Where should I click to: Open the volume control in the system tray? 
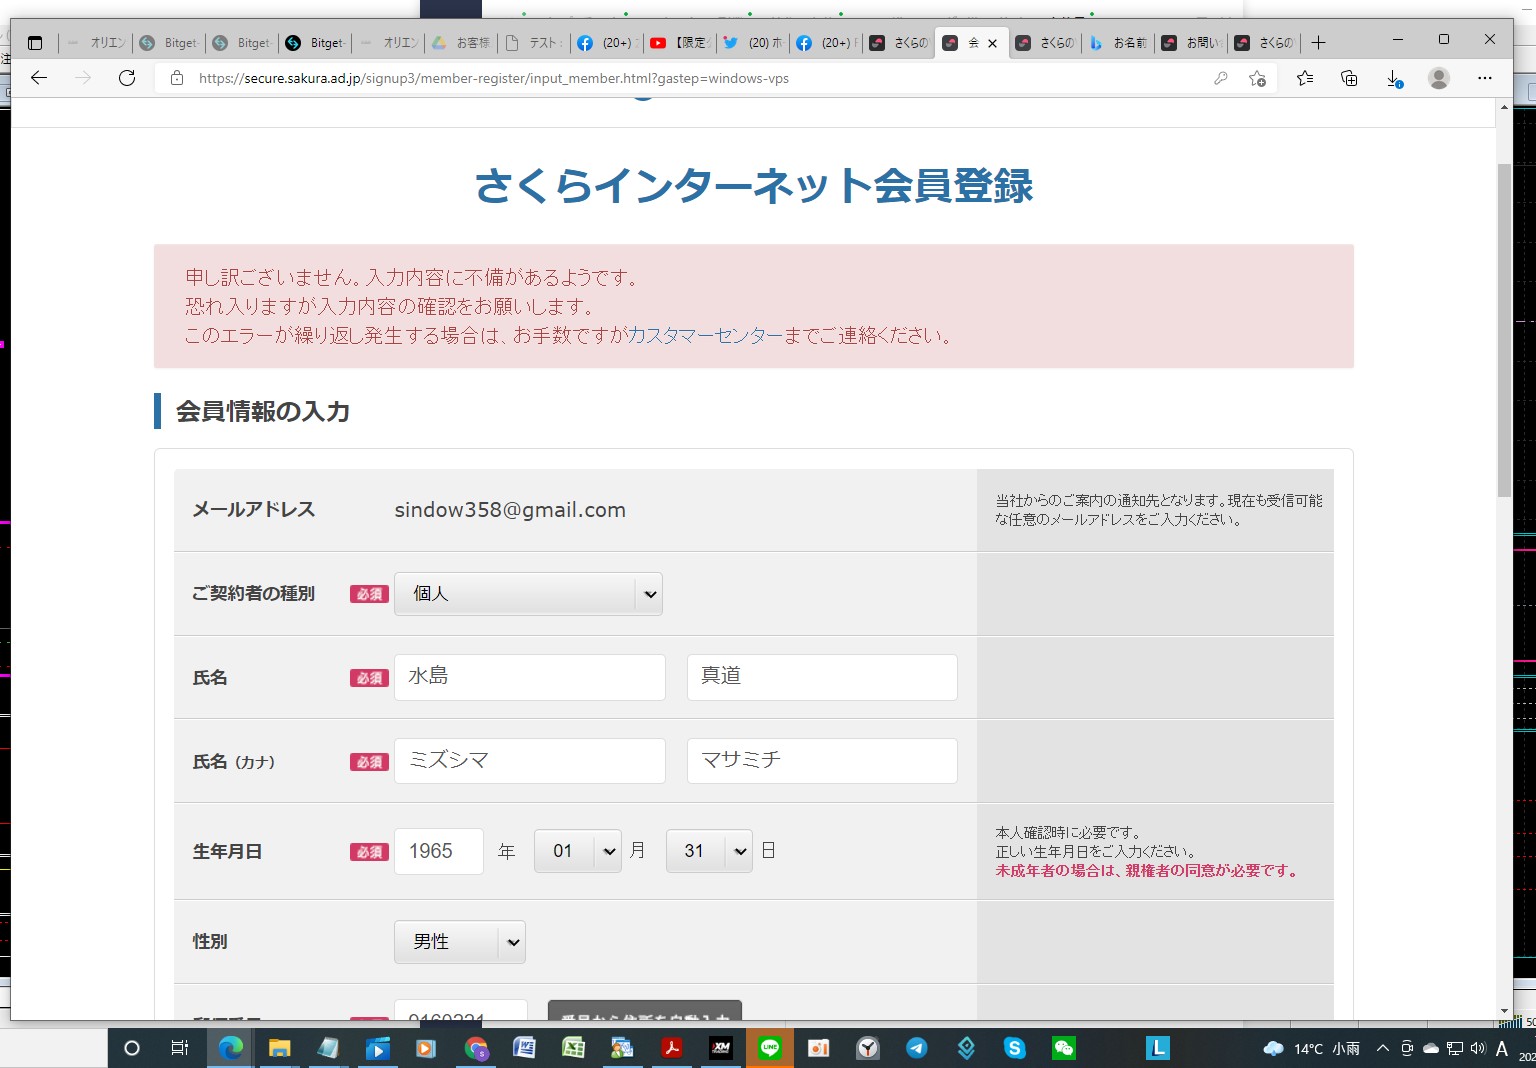pyautogui.click(x=1478, y=1048)
